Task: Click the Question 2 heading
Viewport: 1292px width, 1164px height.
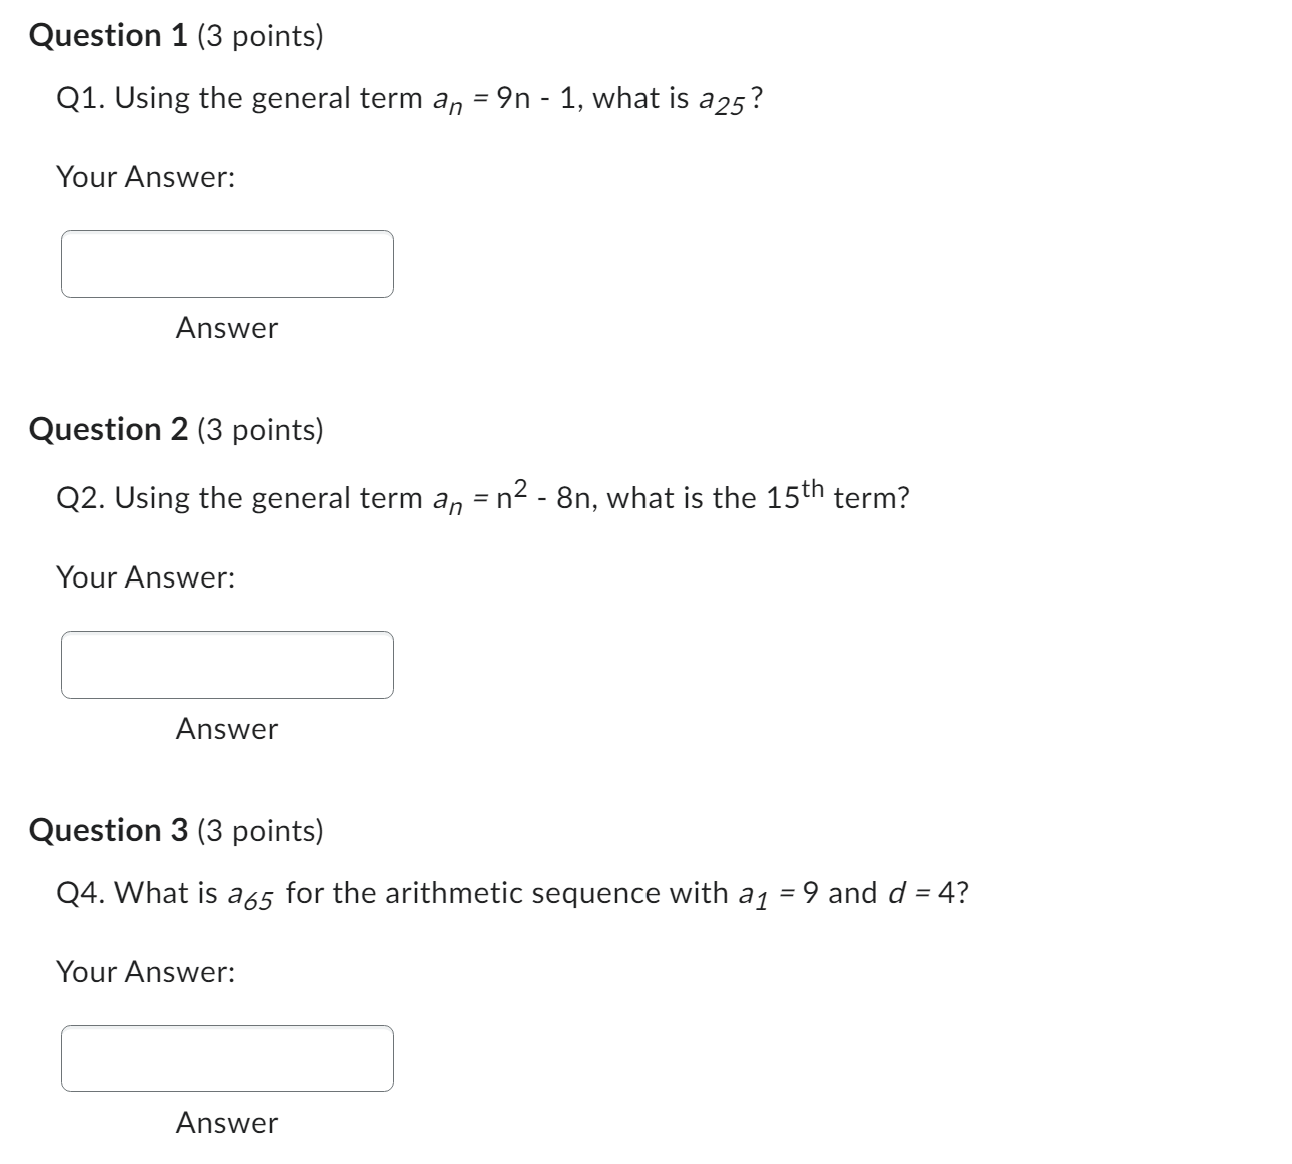Action: pos(107,430)
